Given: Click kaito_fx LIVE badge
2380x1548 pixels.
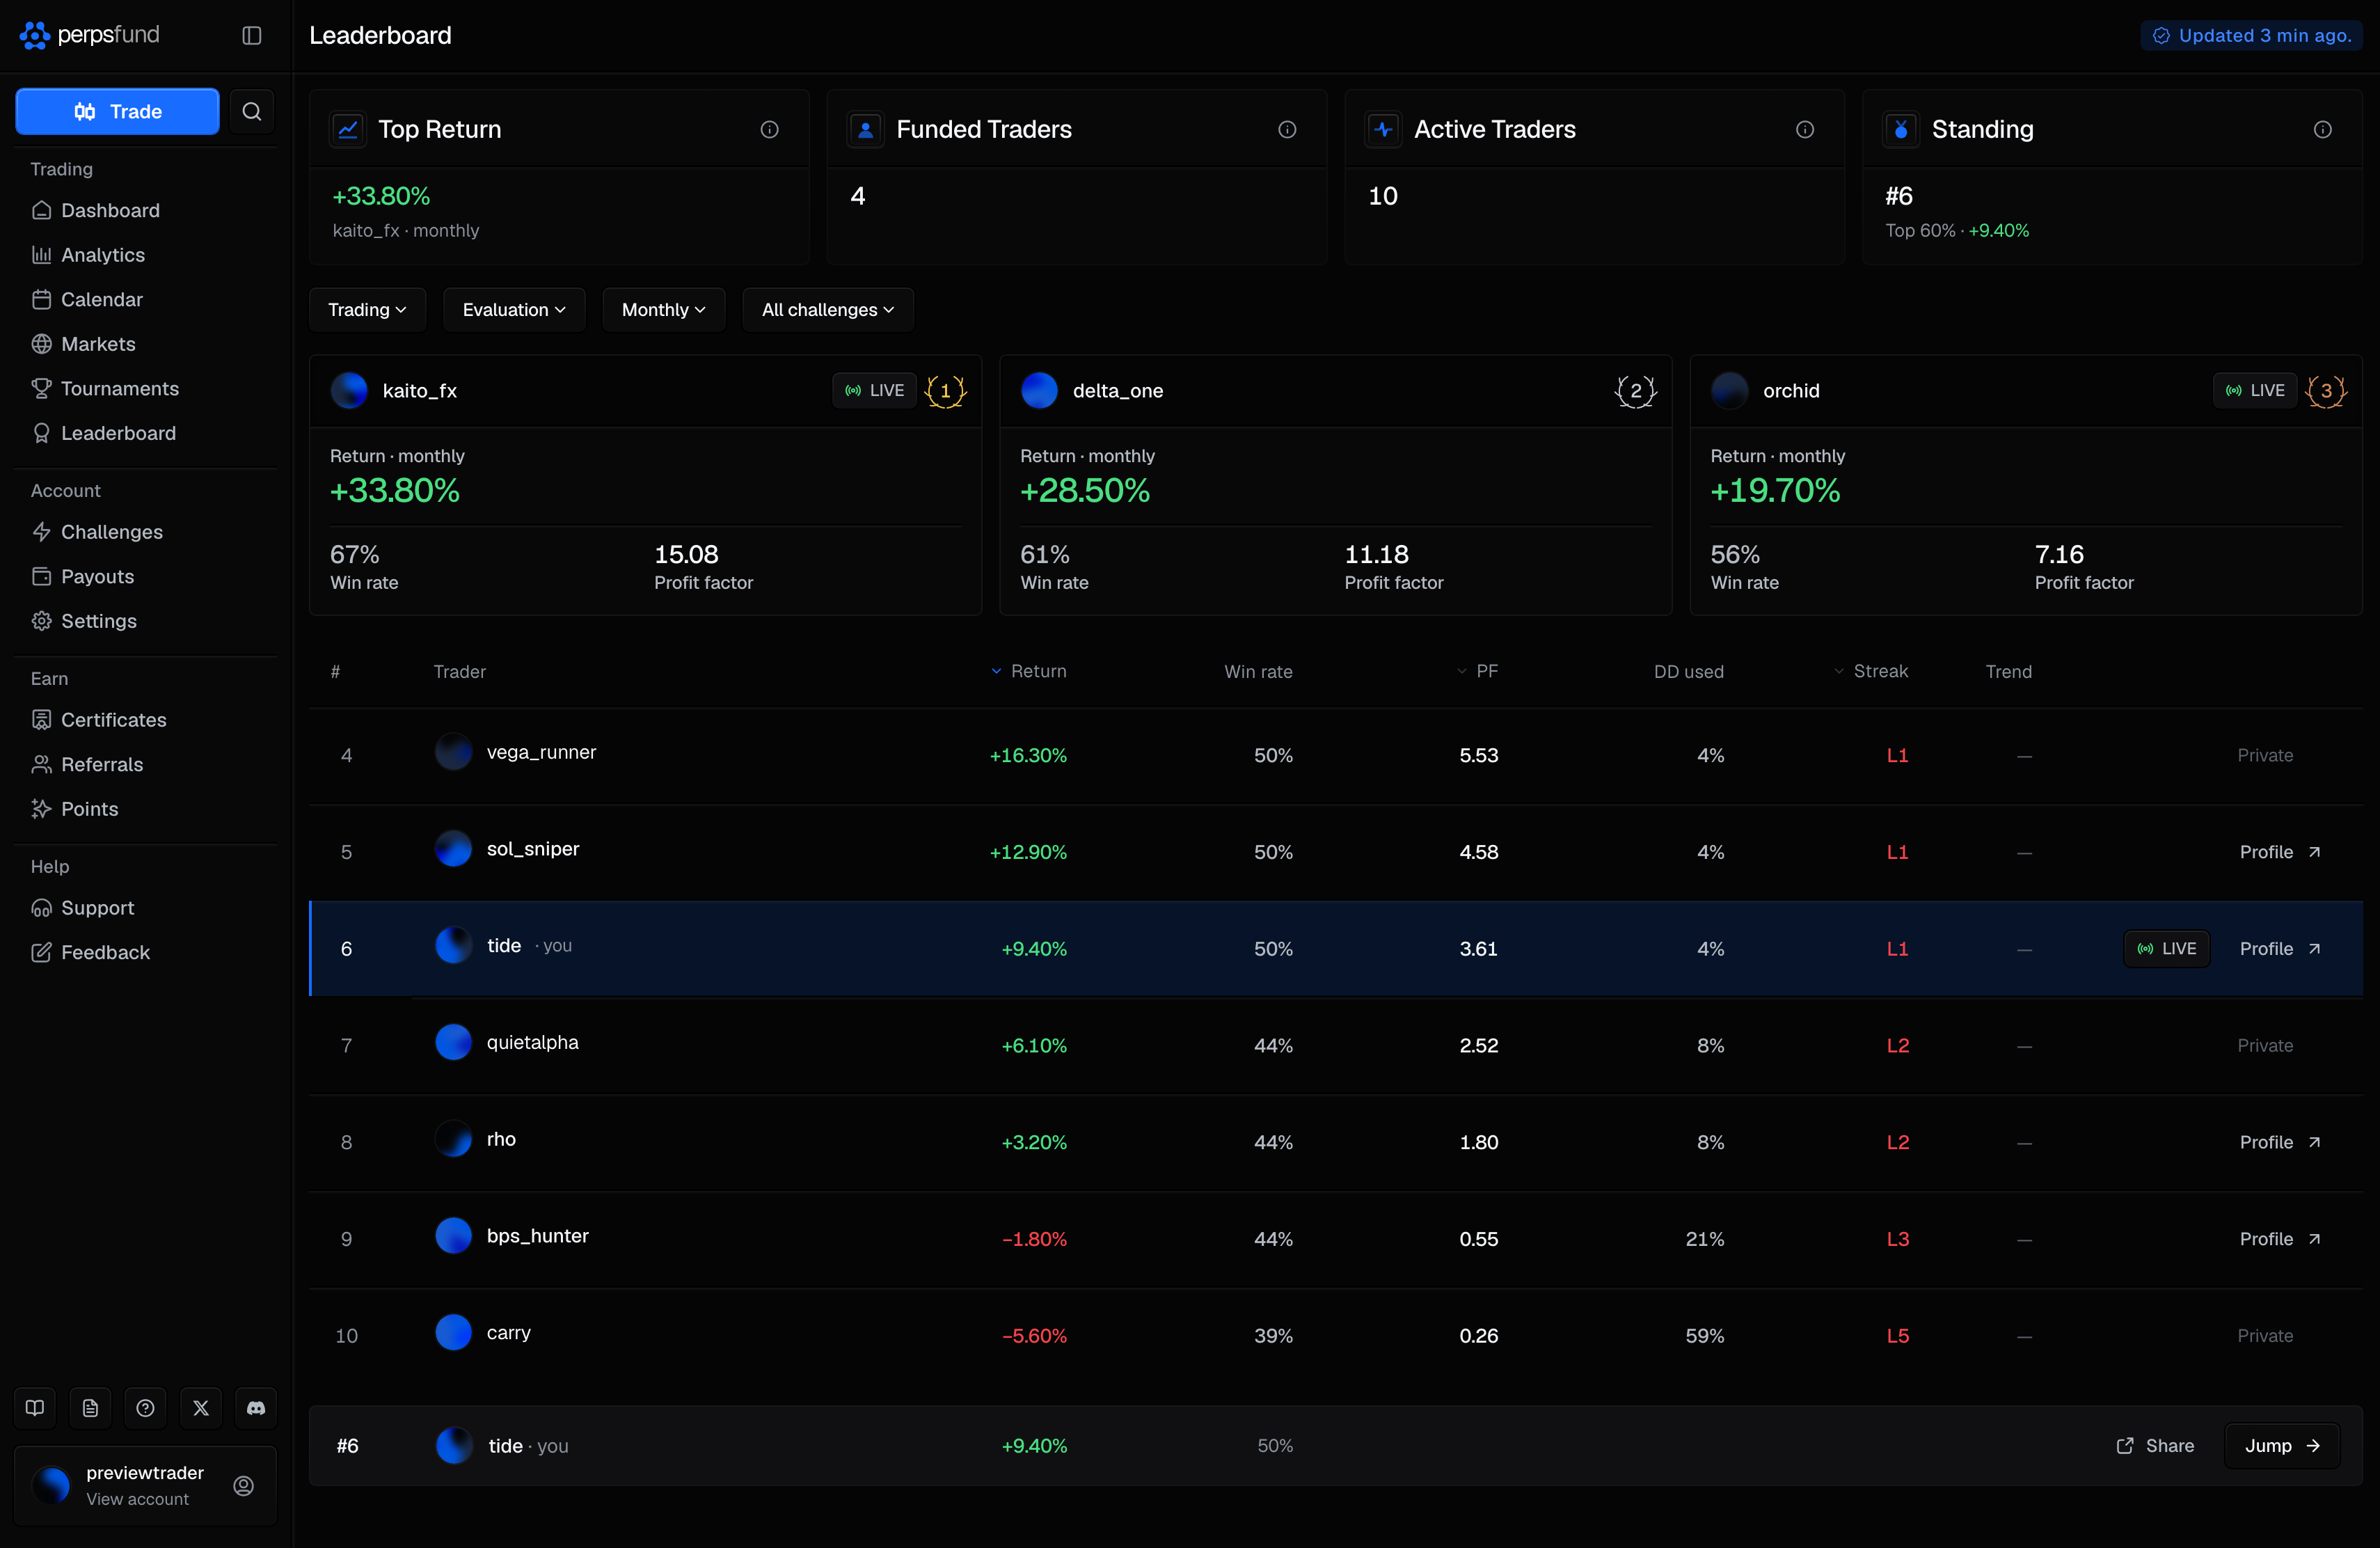Looking at the screenshot, I should tap(874, 391).
